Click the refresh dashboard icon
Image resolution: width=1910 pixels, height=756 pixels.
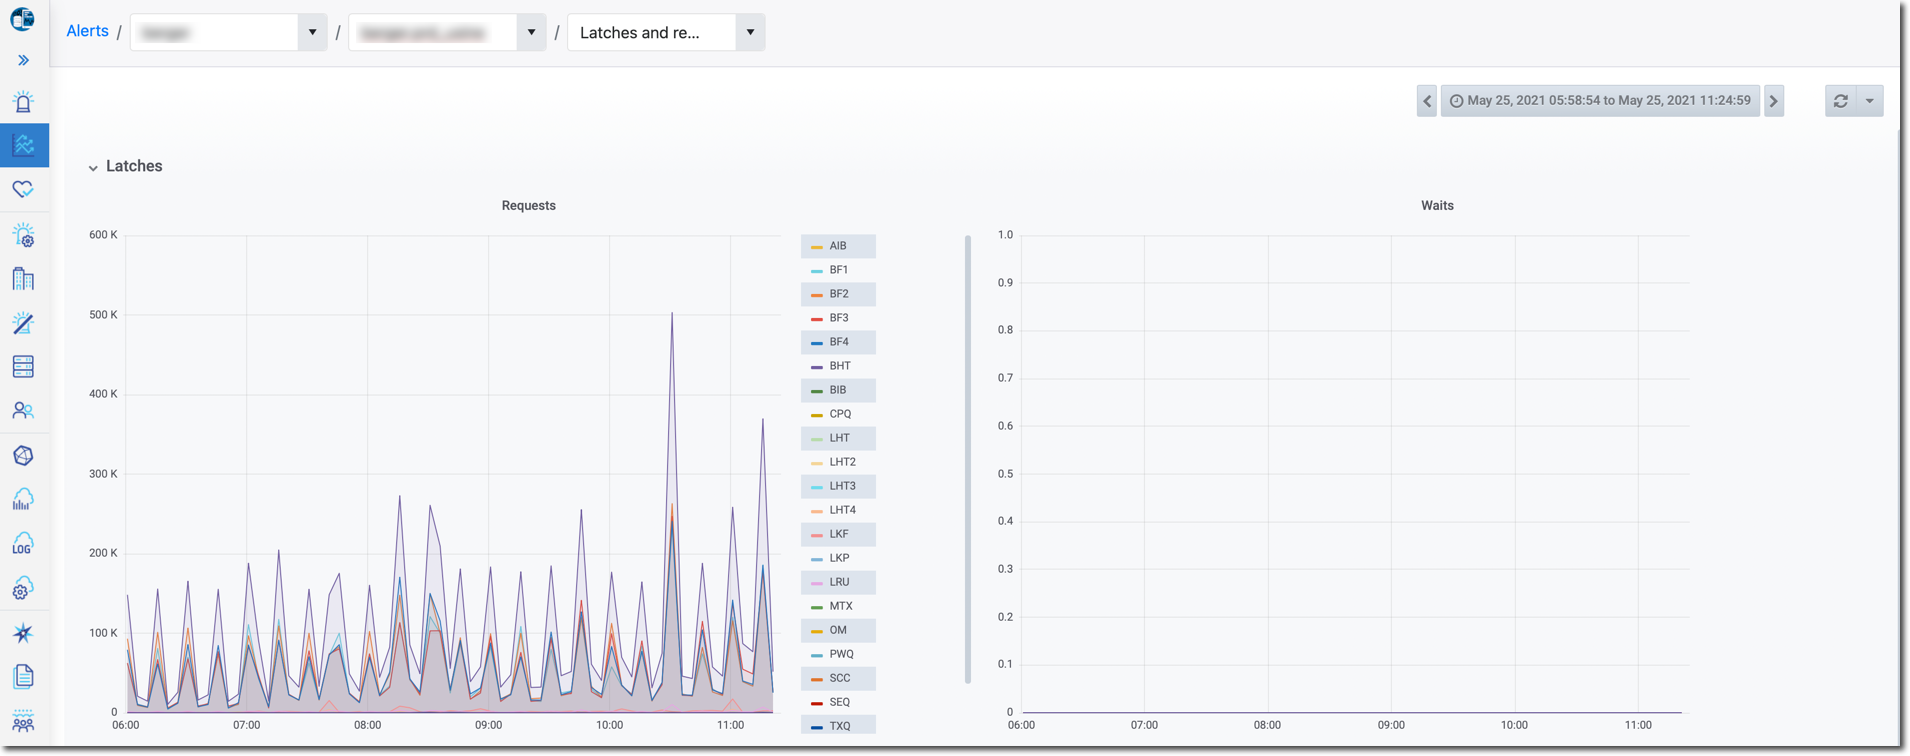1840,101
